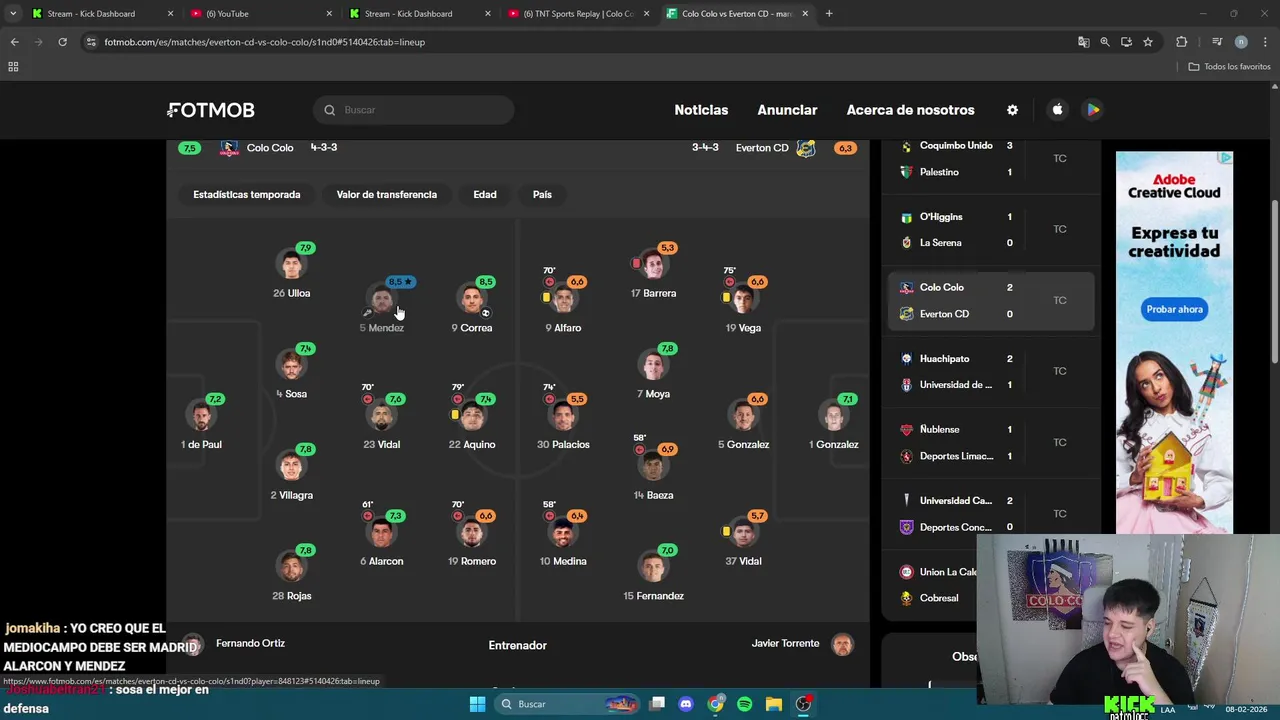
Task: Open the browser extensions puzzle icon
Action: pyautogui.click(x=1182, y=42)
